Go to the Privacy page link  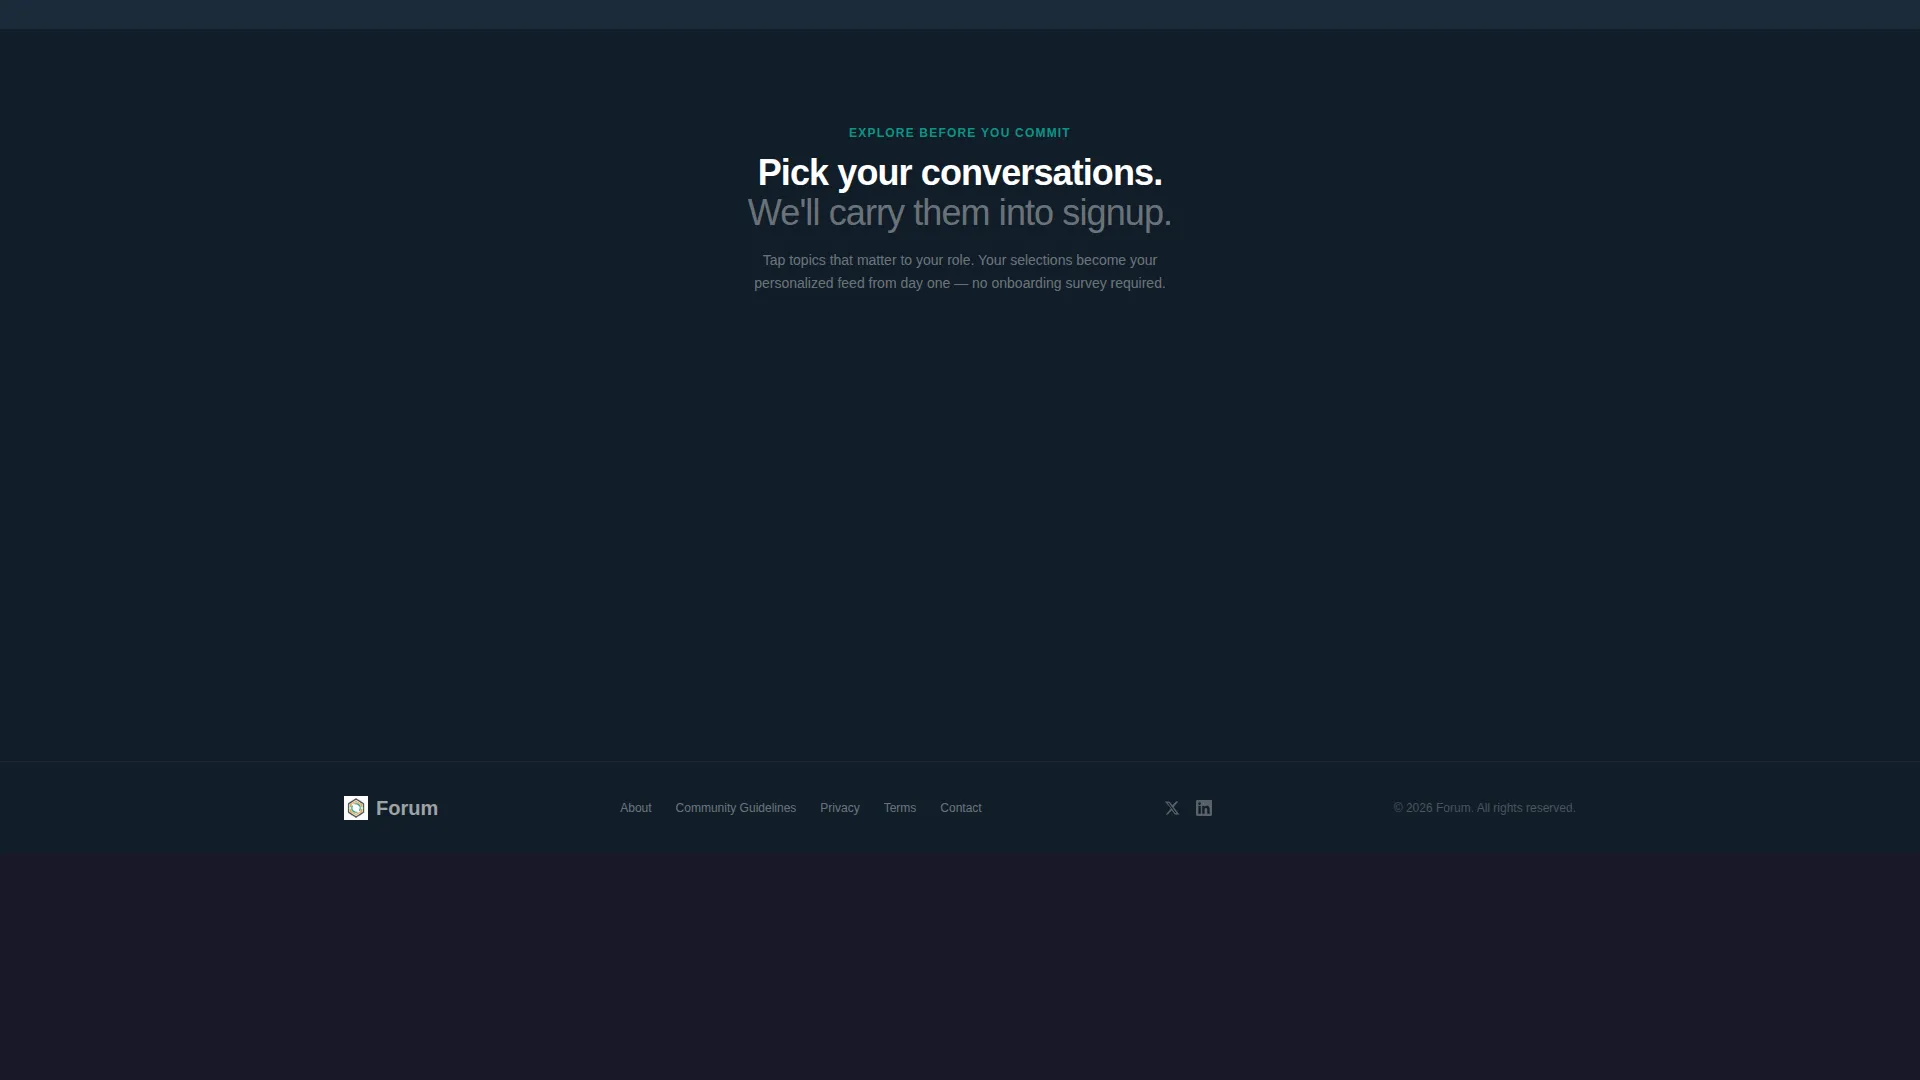pyautogui.click(x=840, y=808)
